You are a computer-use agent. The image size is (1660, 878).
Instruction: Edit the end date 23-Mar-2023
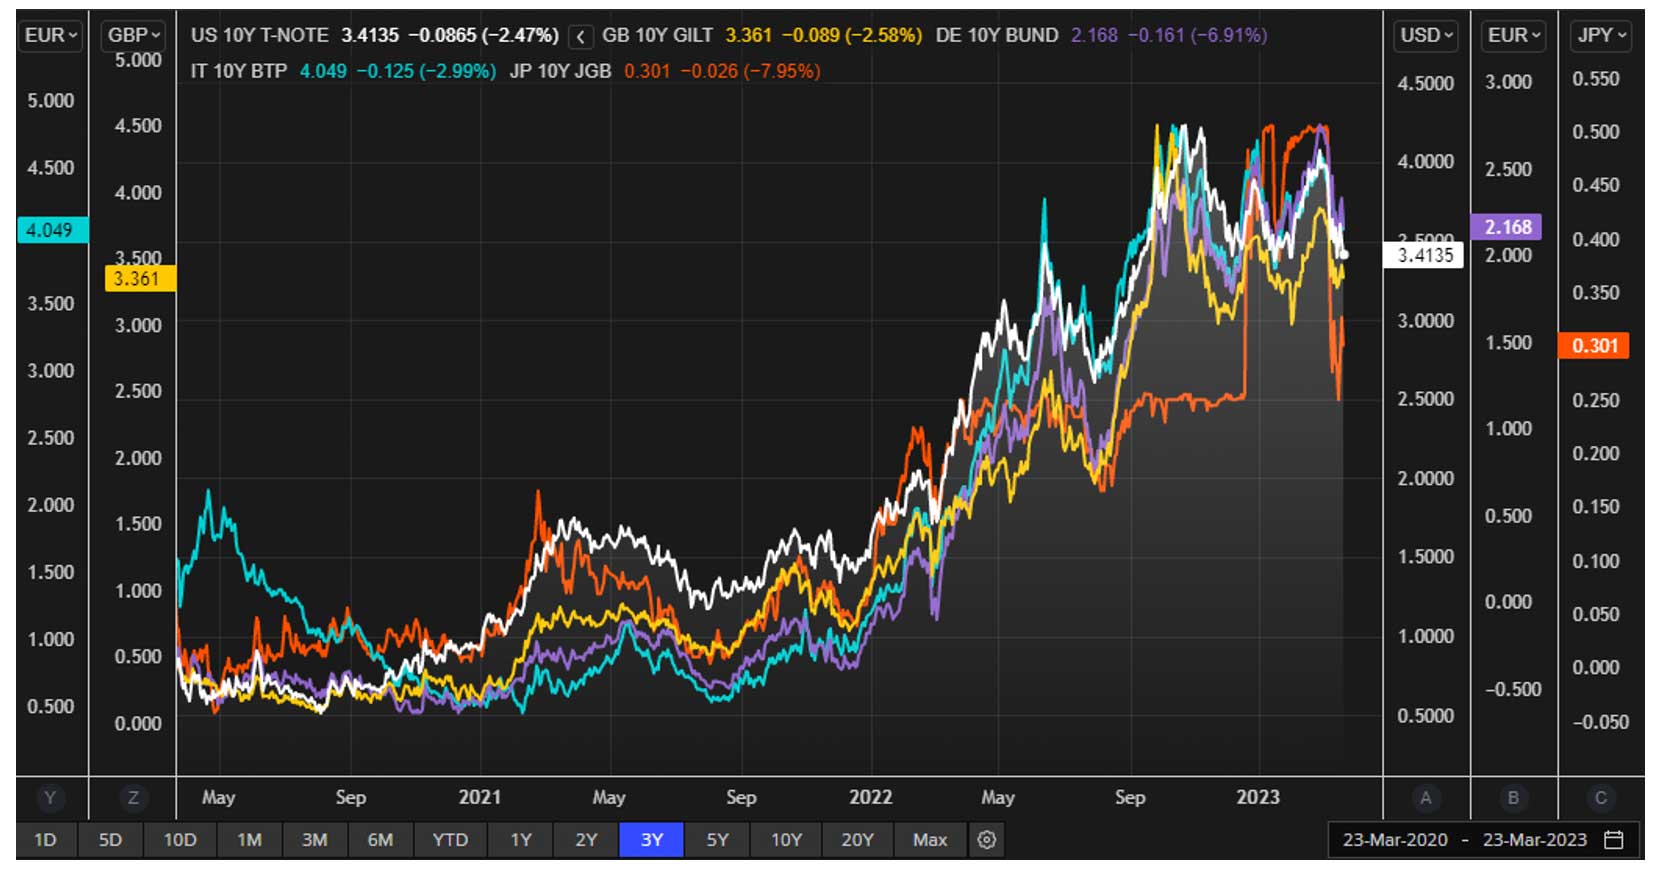click(x=1534, y=840)
